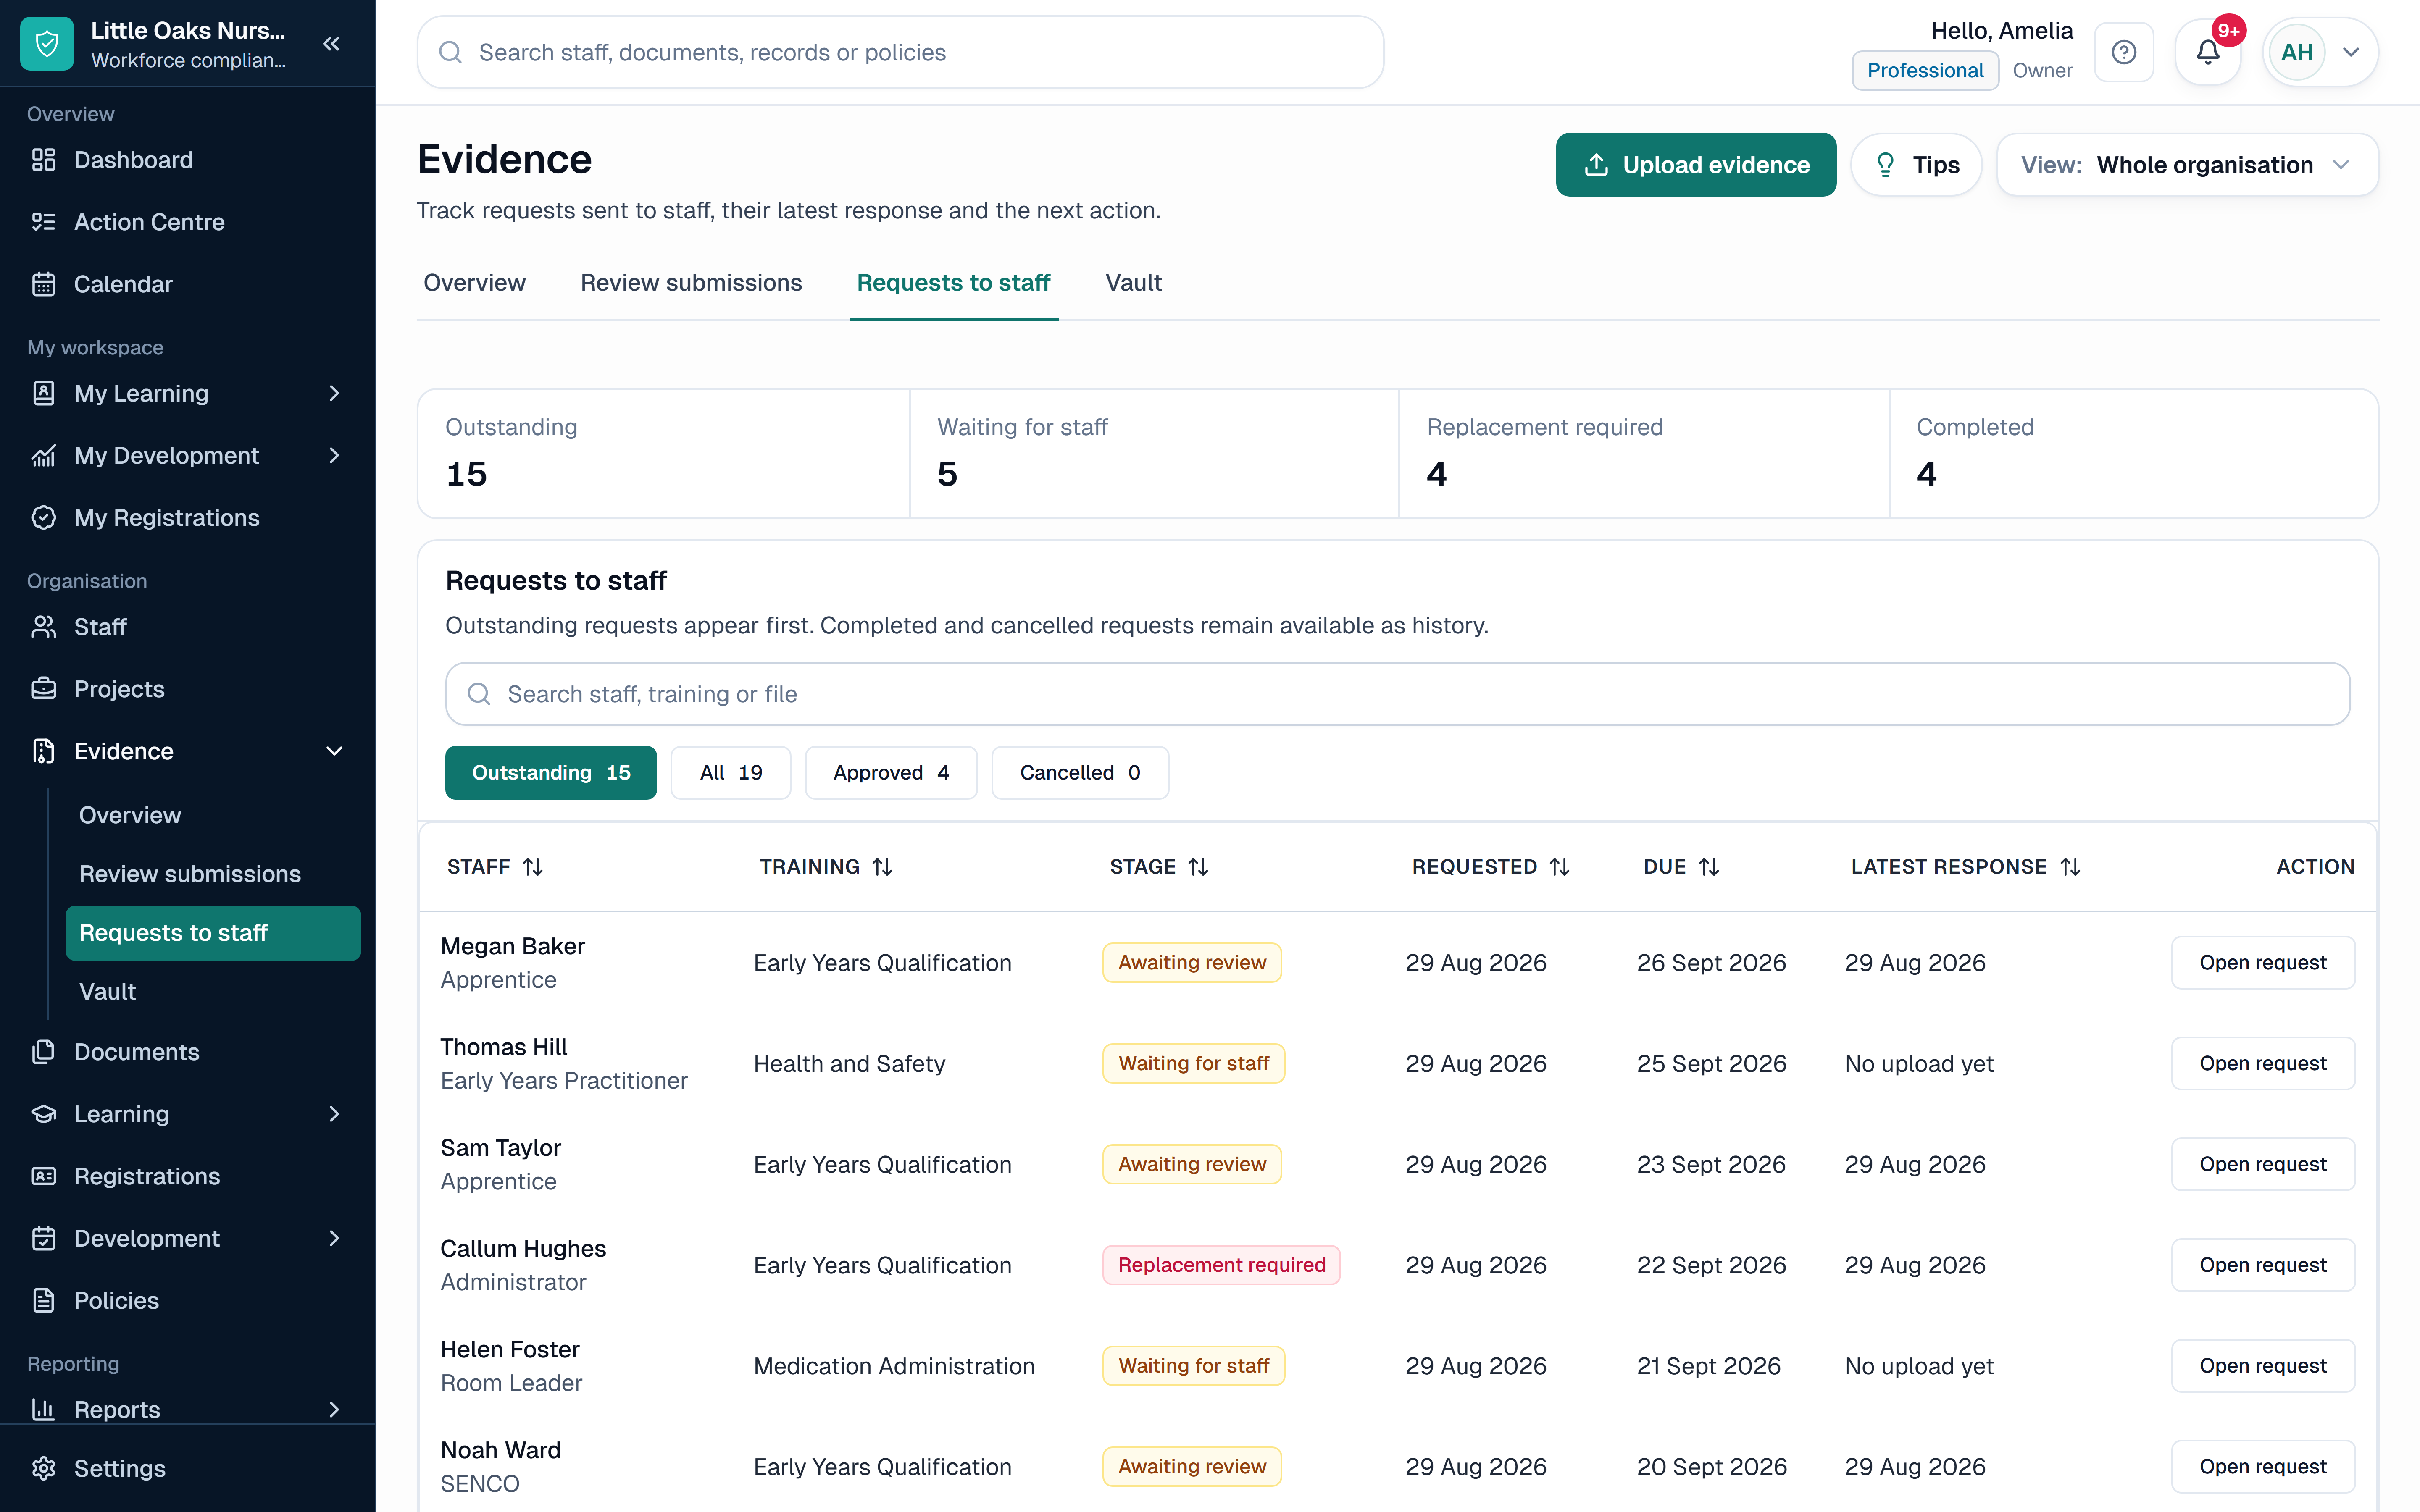Focus the global search staff, documents field
This screenshot has width=2420, height=1512.
click(900, 52)
